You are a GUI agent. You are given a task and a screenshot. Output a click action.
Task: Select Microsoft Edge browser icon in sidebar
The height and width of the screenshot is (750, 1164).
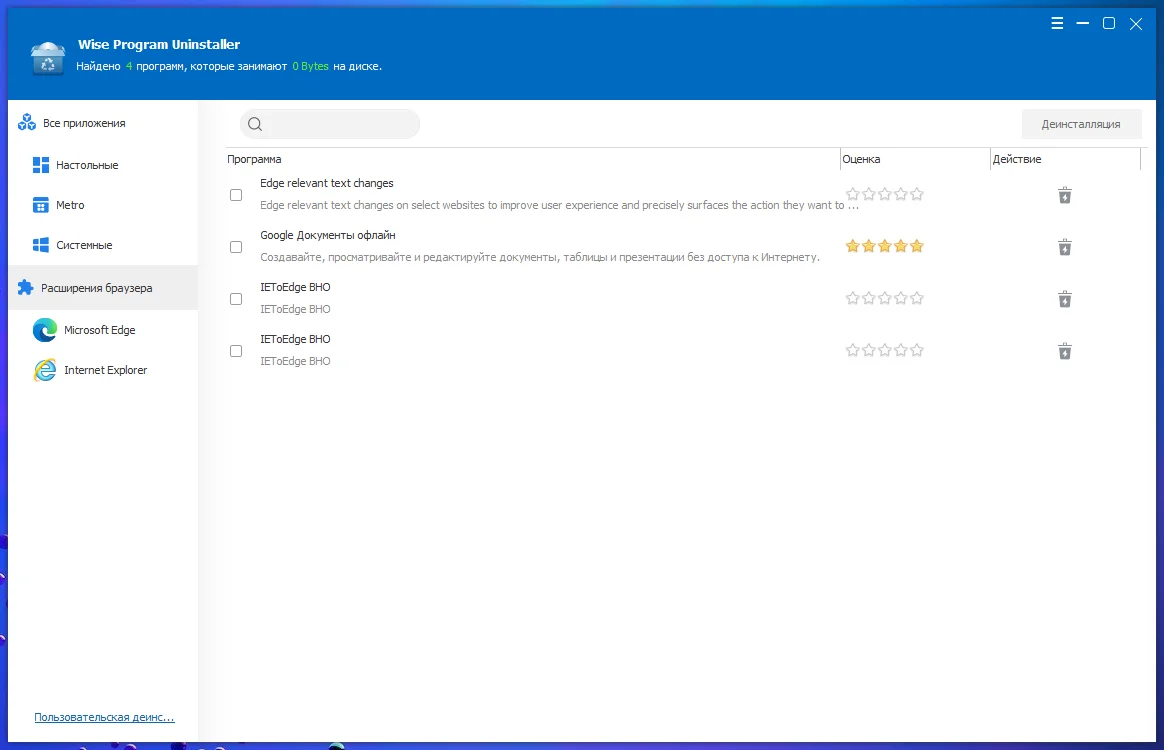click(45, 330)
